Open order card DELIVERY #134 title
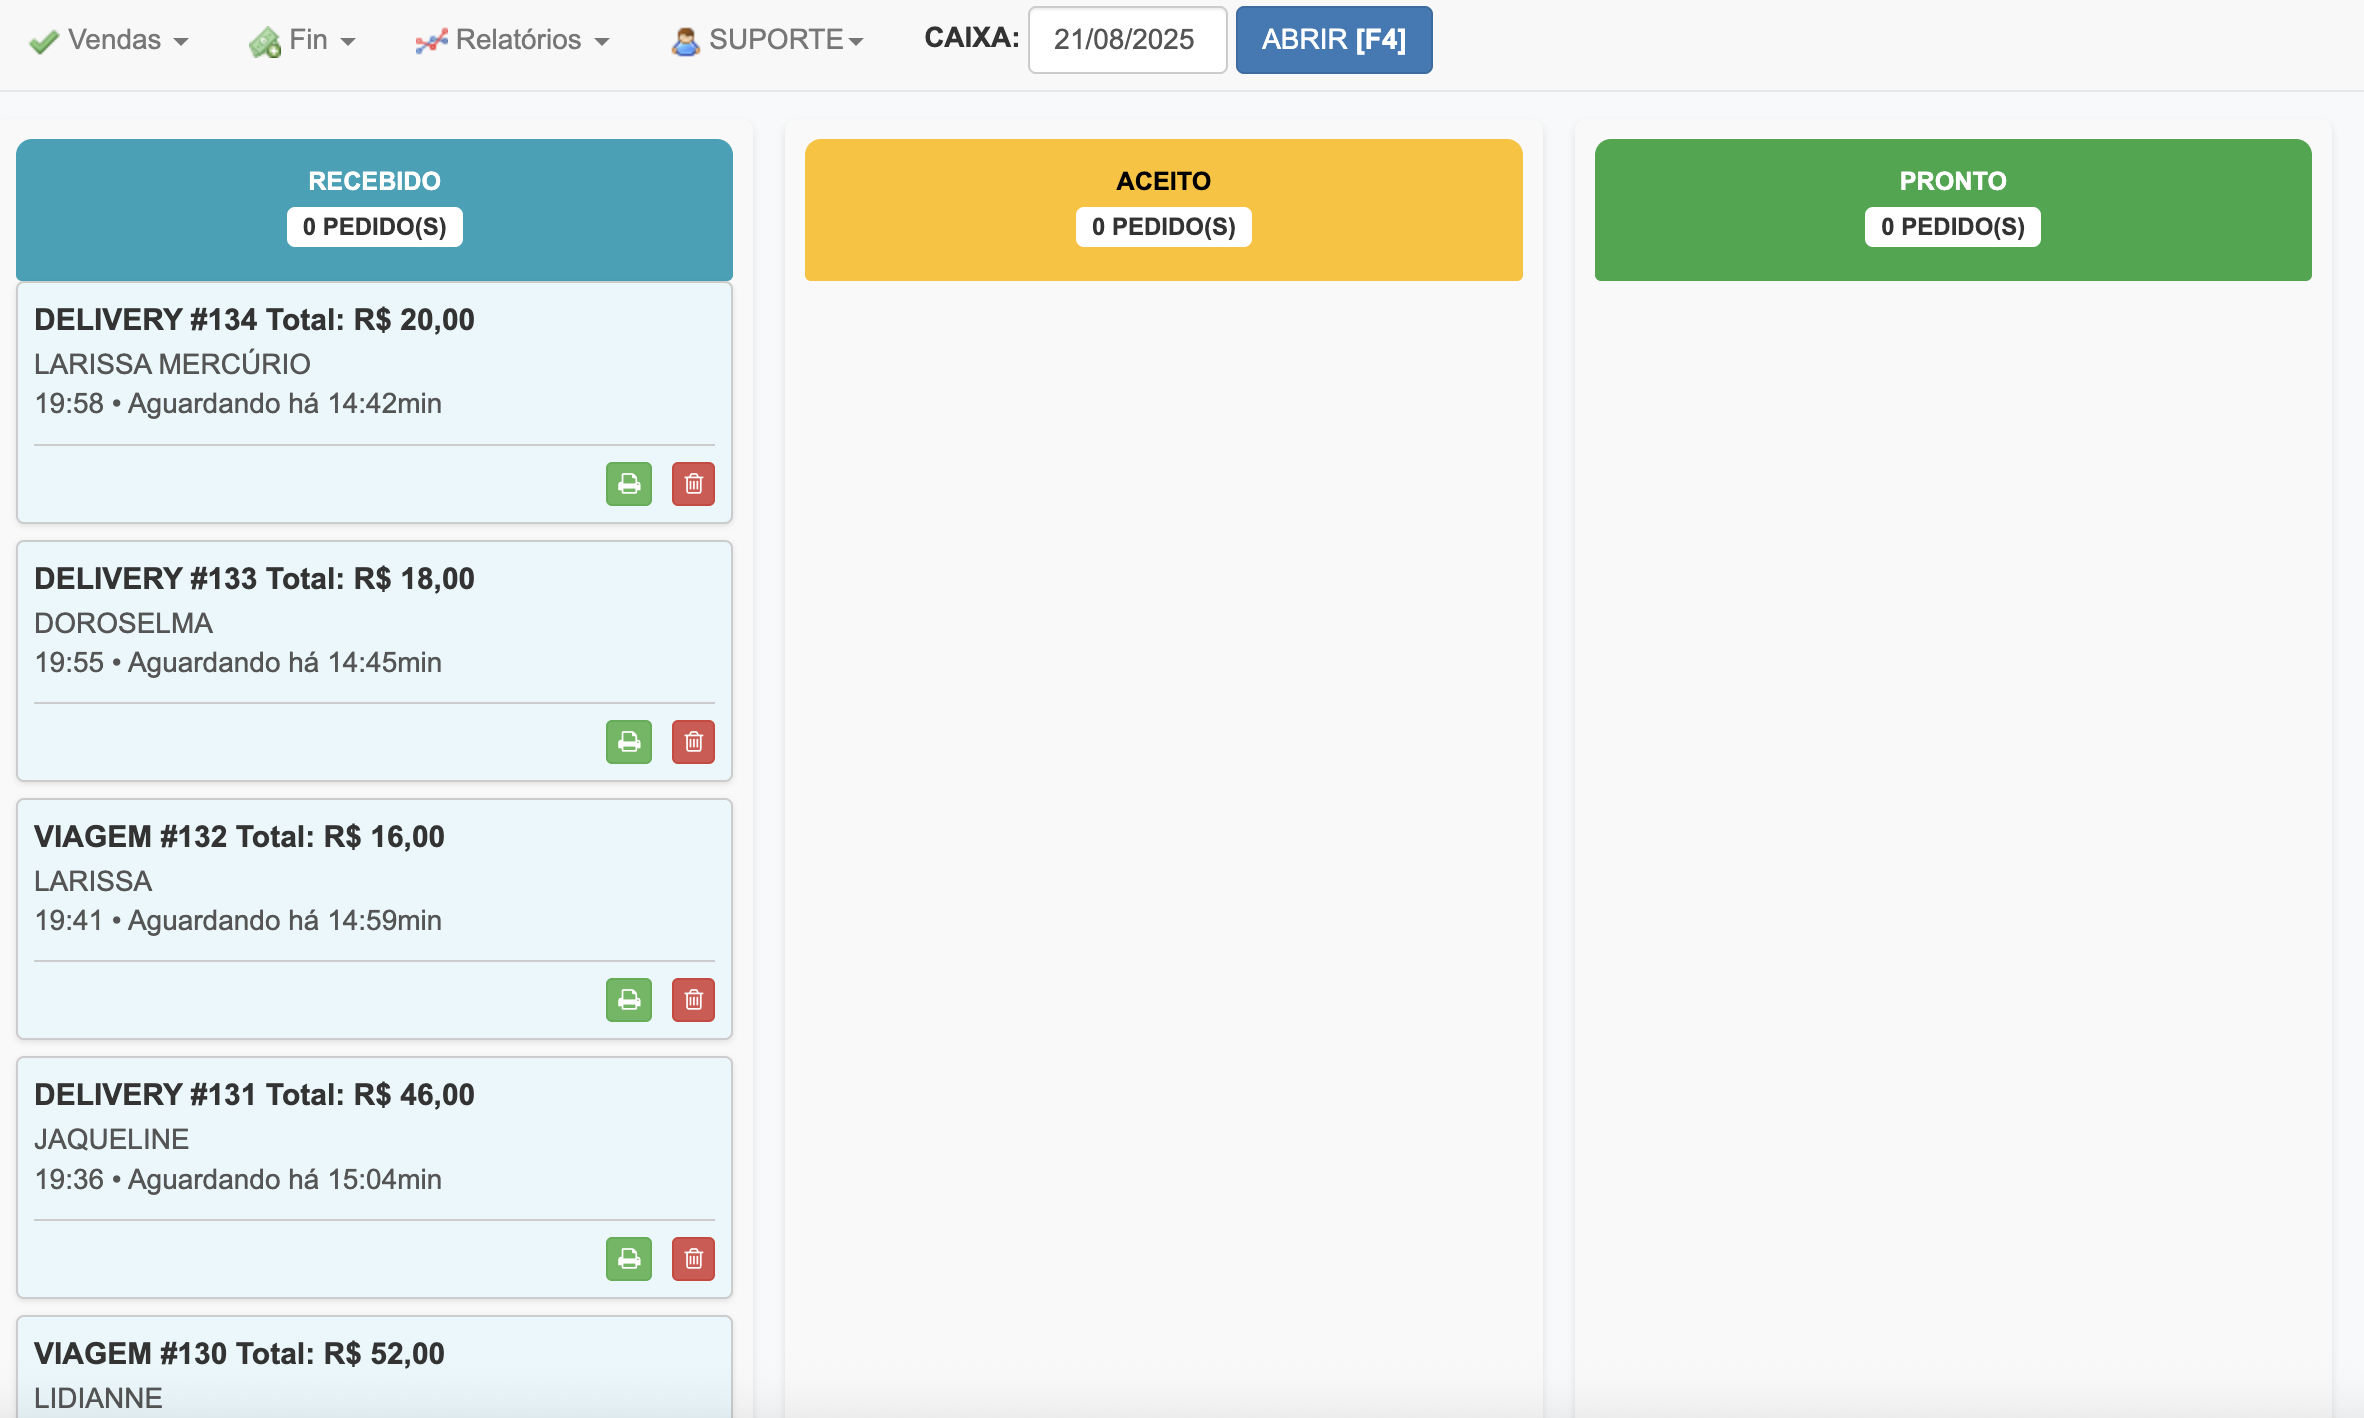This screenshot has height=1418, width=2364. coord(254,320)
